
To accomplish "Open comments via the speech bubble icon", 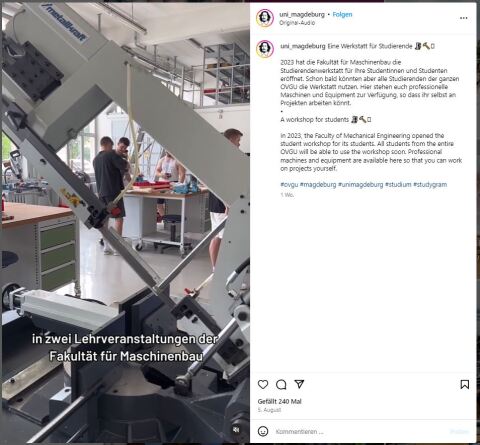I will (281, 385).
